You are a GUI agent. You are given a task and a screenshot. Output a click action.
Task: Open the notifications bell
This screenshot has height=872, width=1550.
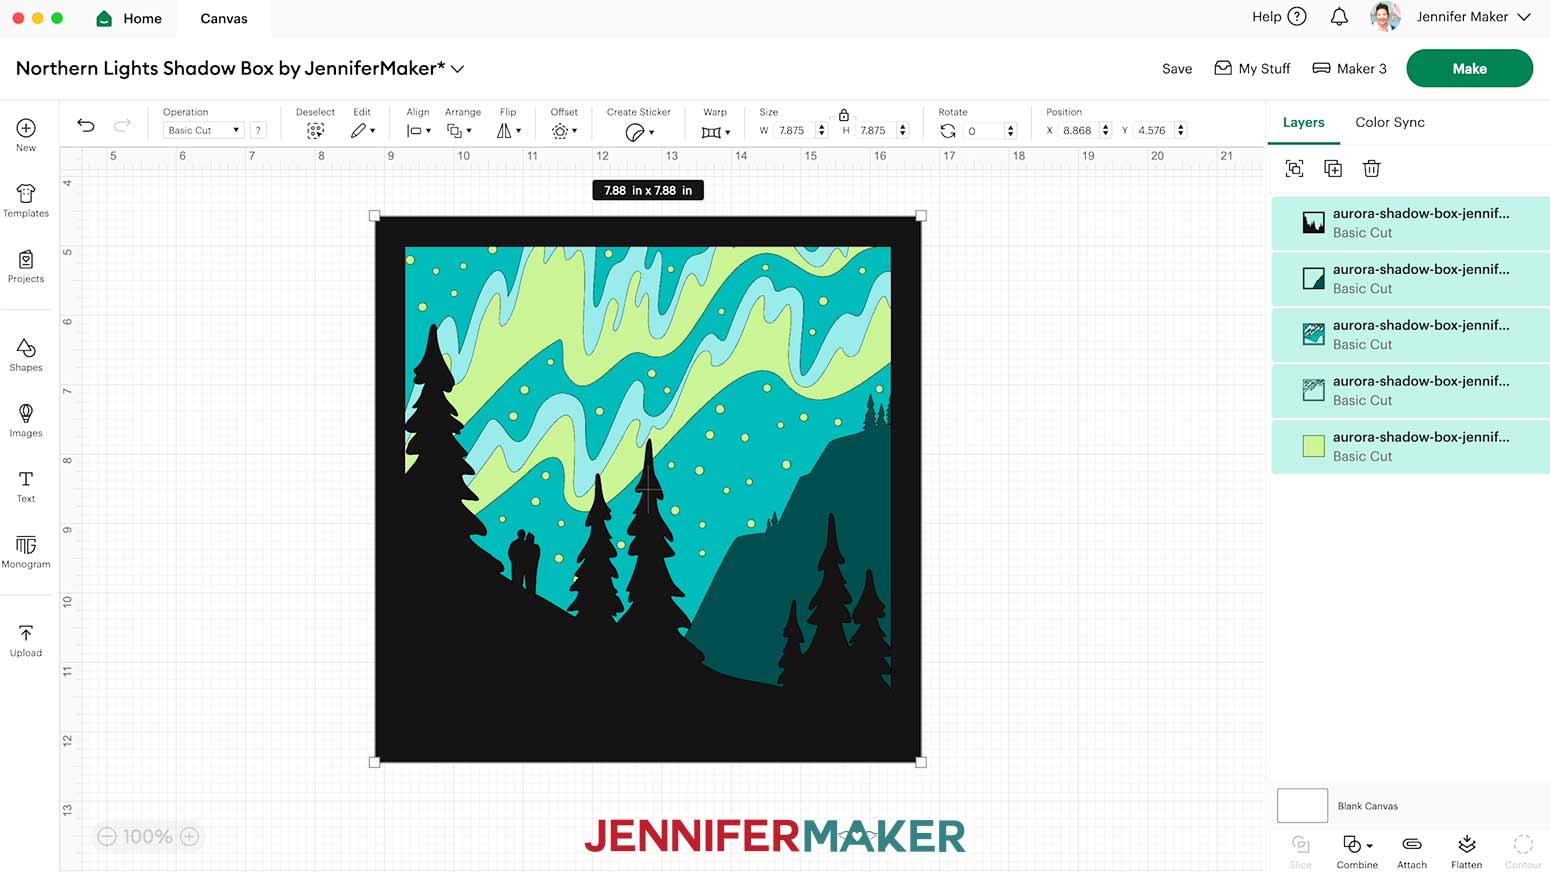[1339, 17]
